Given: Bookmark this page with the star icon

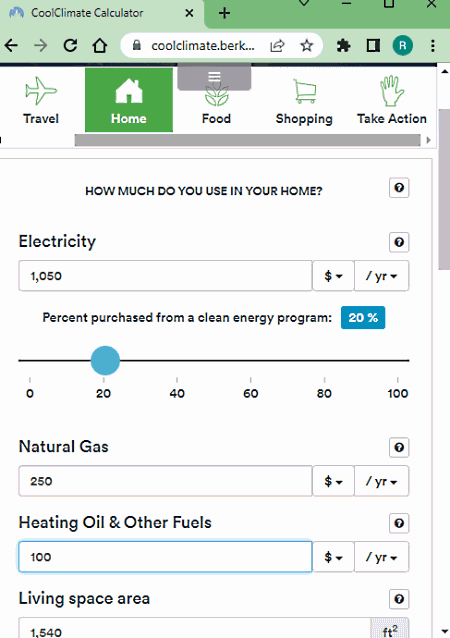Looking at the screenshot, I should coord(307,46).
